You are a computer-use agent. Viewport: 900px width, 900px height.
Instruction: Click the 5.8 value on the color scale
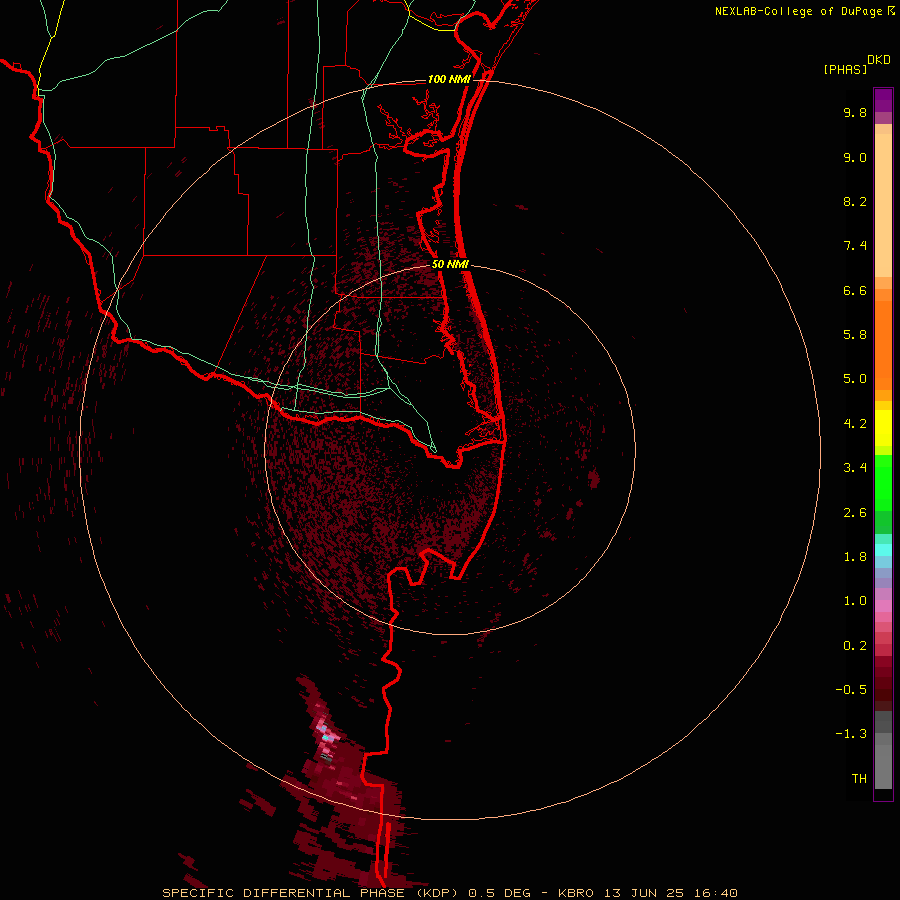855,335
